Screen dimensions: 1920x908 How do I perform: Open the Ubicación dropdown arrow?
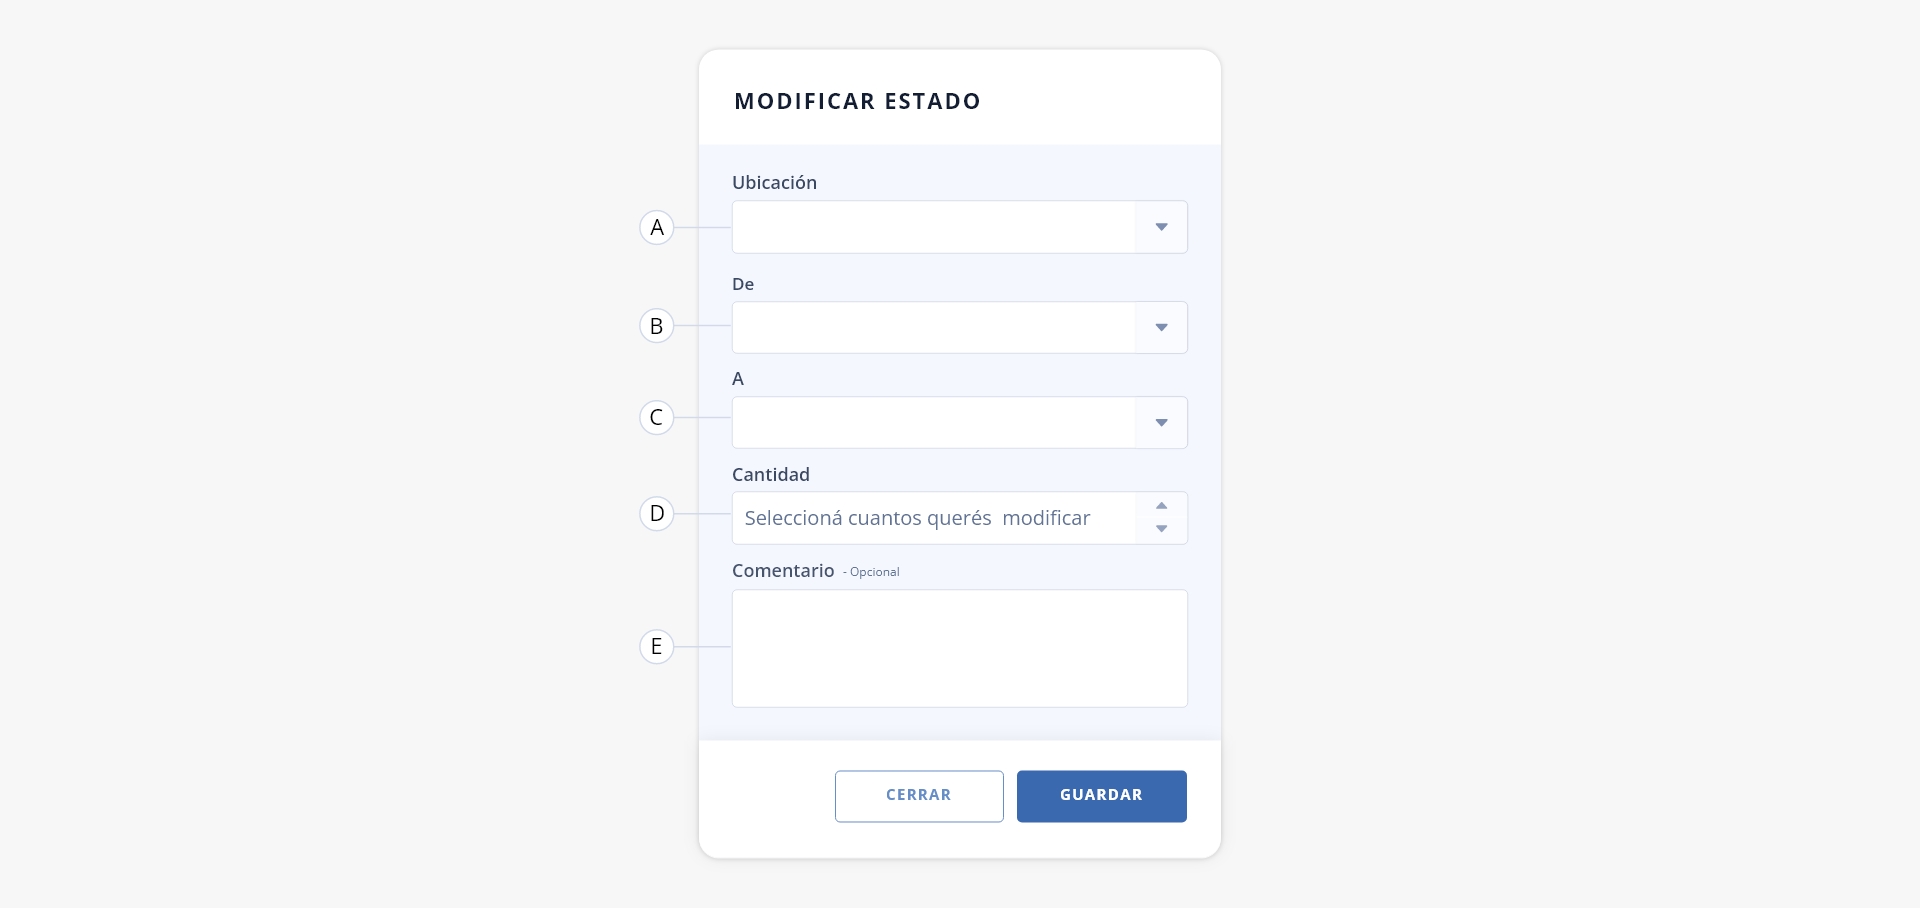[x=1161, y=227]
